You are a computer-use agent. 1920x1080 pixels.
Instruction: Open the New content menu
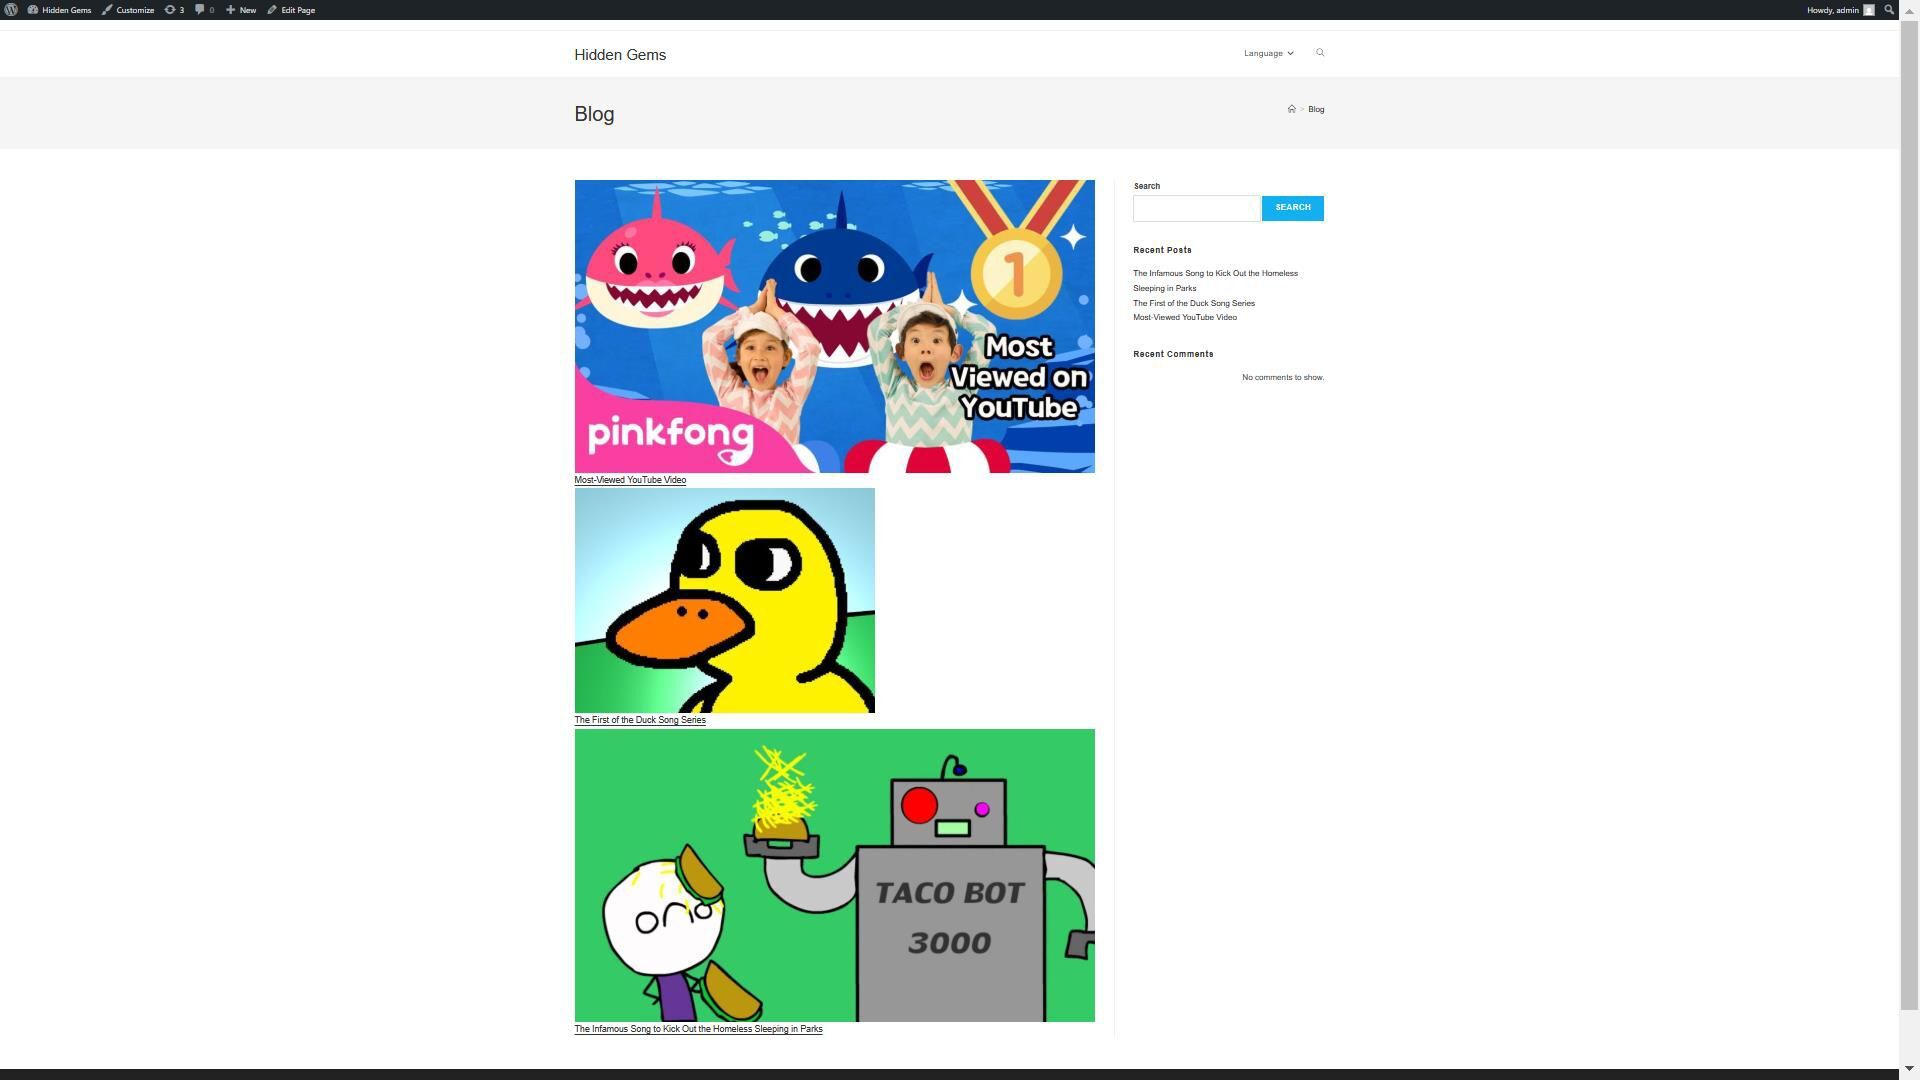pyautogui.click(x=241, y=10)
